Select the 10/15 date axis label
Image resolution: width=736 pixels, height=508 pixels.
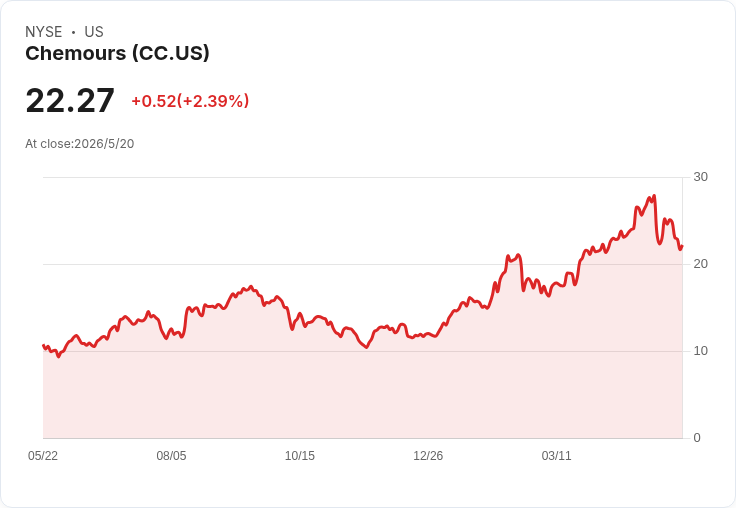(x=300, y=456)
